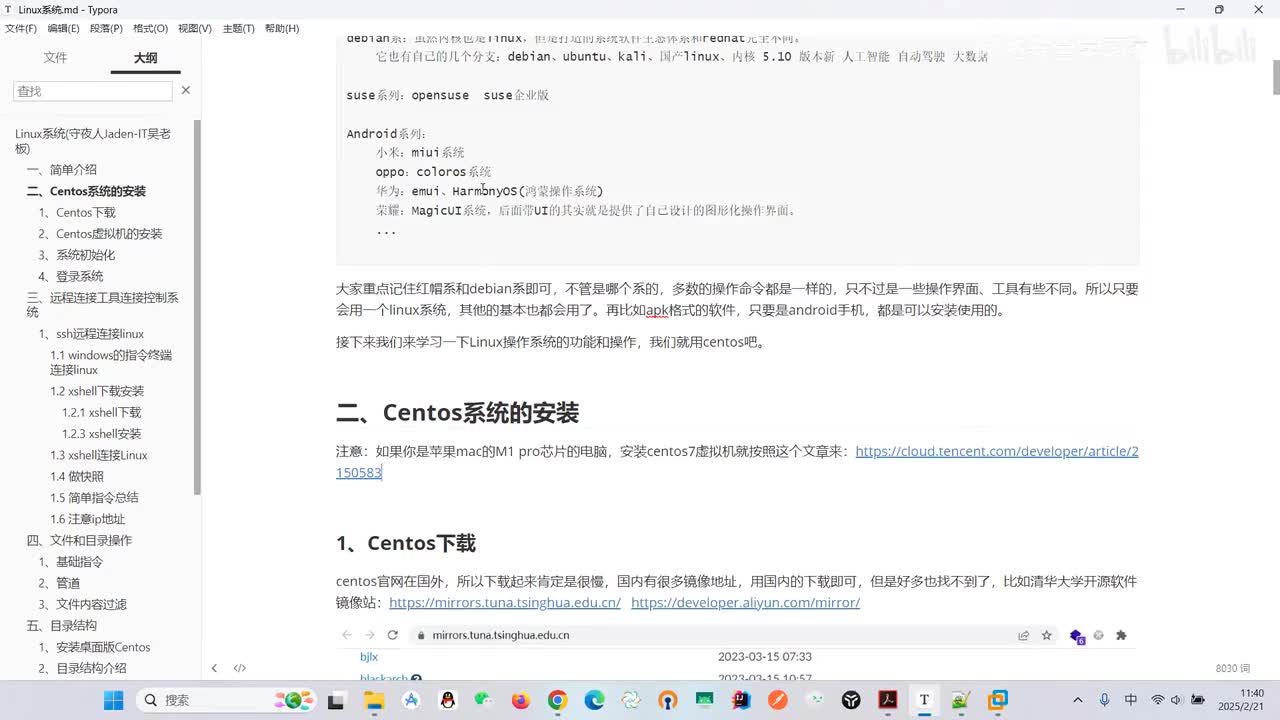This screenshot has width=1280, height=720.
Task: Toggle the sidebar with the arrow icon
Action: coord(214,668)
